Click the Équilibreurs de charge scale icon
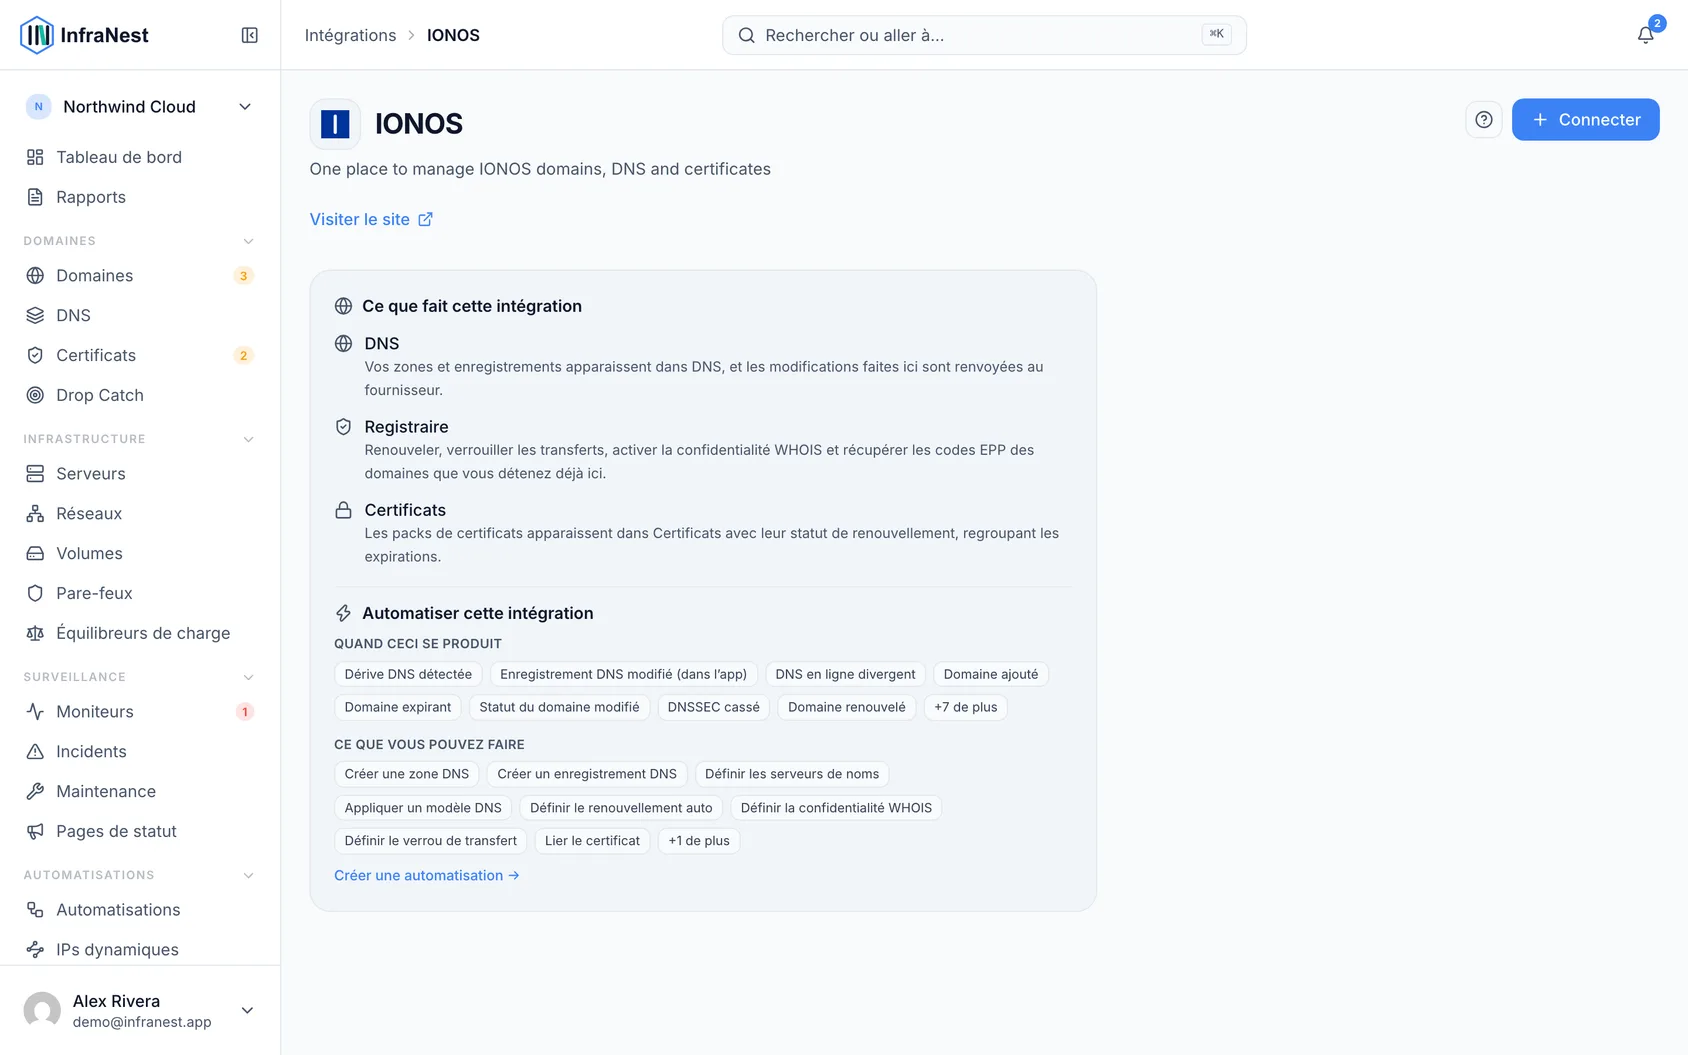Screen dimensions: 1688x1055 coord(35,633)
